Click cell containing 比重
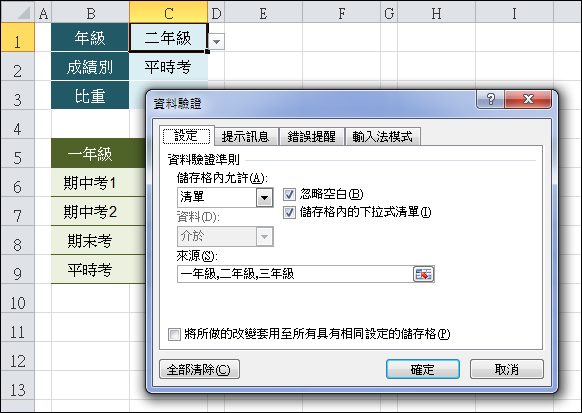 click(90, 95)
